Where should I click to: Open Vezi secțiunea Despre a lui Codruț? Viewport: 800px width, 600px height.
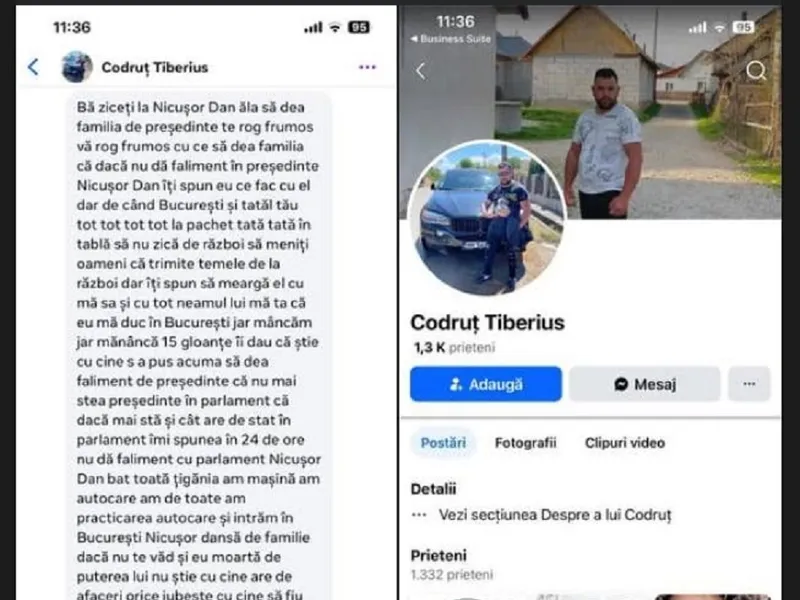click(555, 515)
